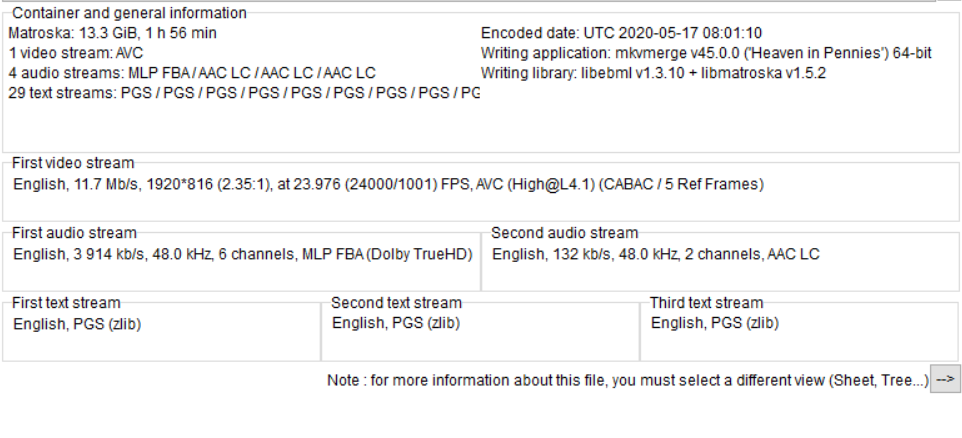Click the arrow button next to the note

945,381
